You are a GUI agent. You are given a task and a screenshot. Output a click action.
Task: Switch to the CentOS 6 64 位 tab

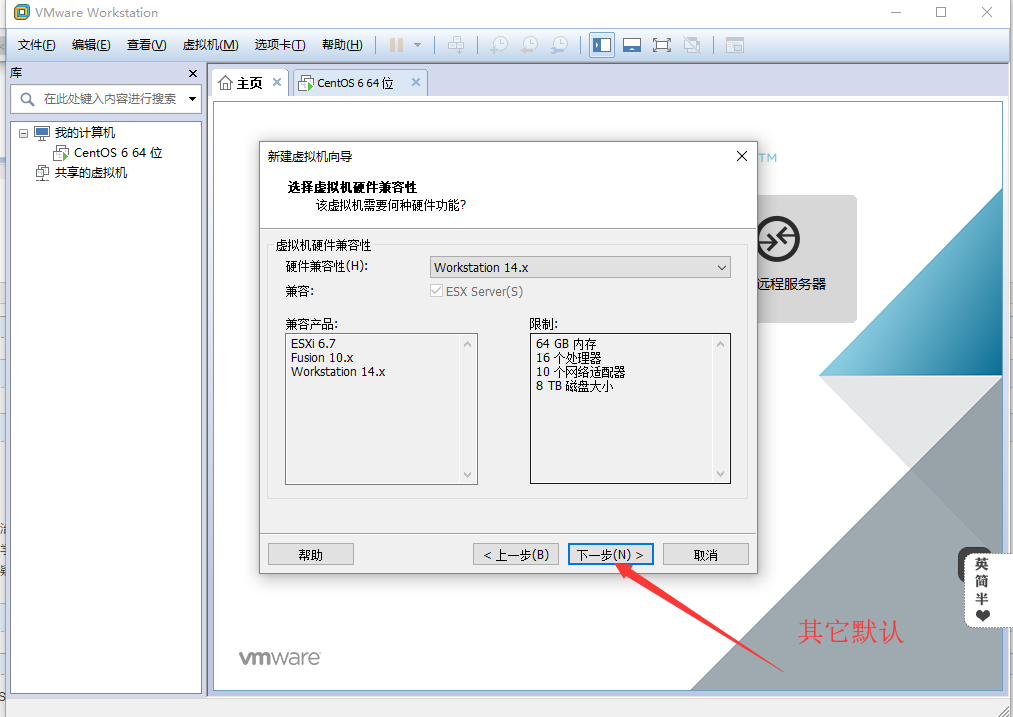355,83
